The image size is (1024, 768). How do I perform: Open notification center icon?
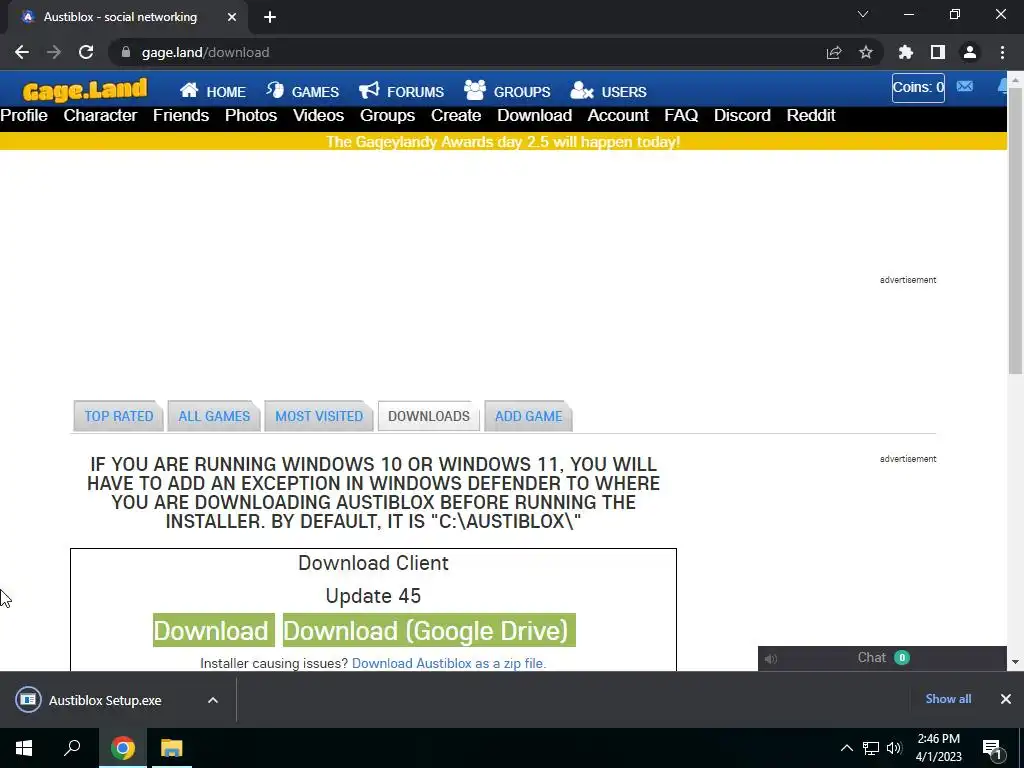[x=992, y=748]
